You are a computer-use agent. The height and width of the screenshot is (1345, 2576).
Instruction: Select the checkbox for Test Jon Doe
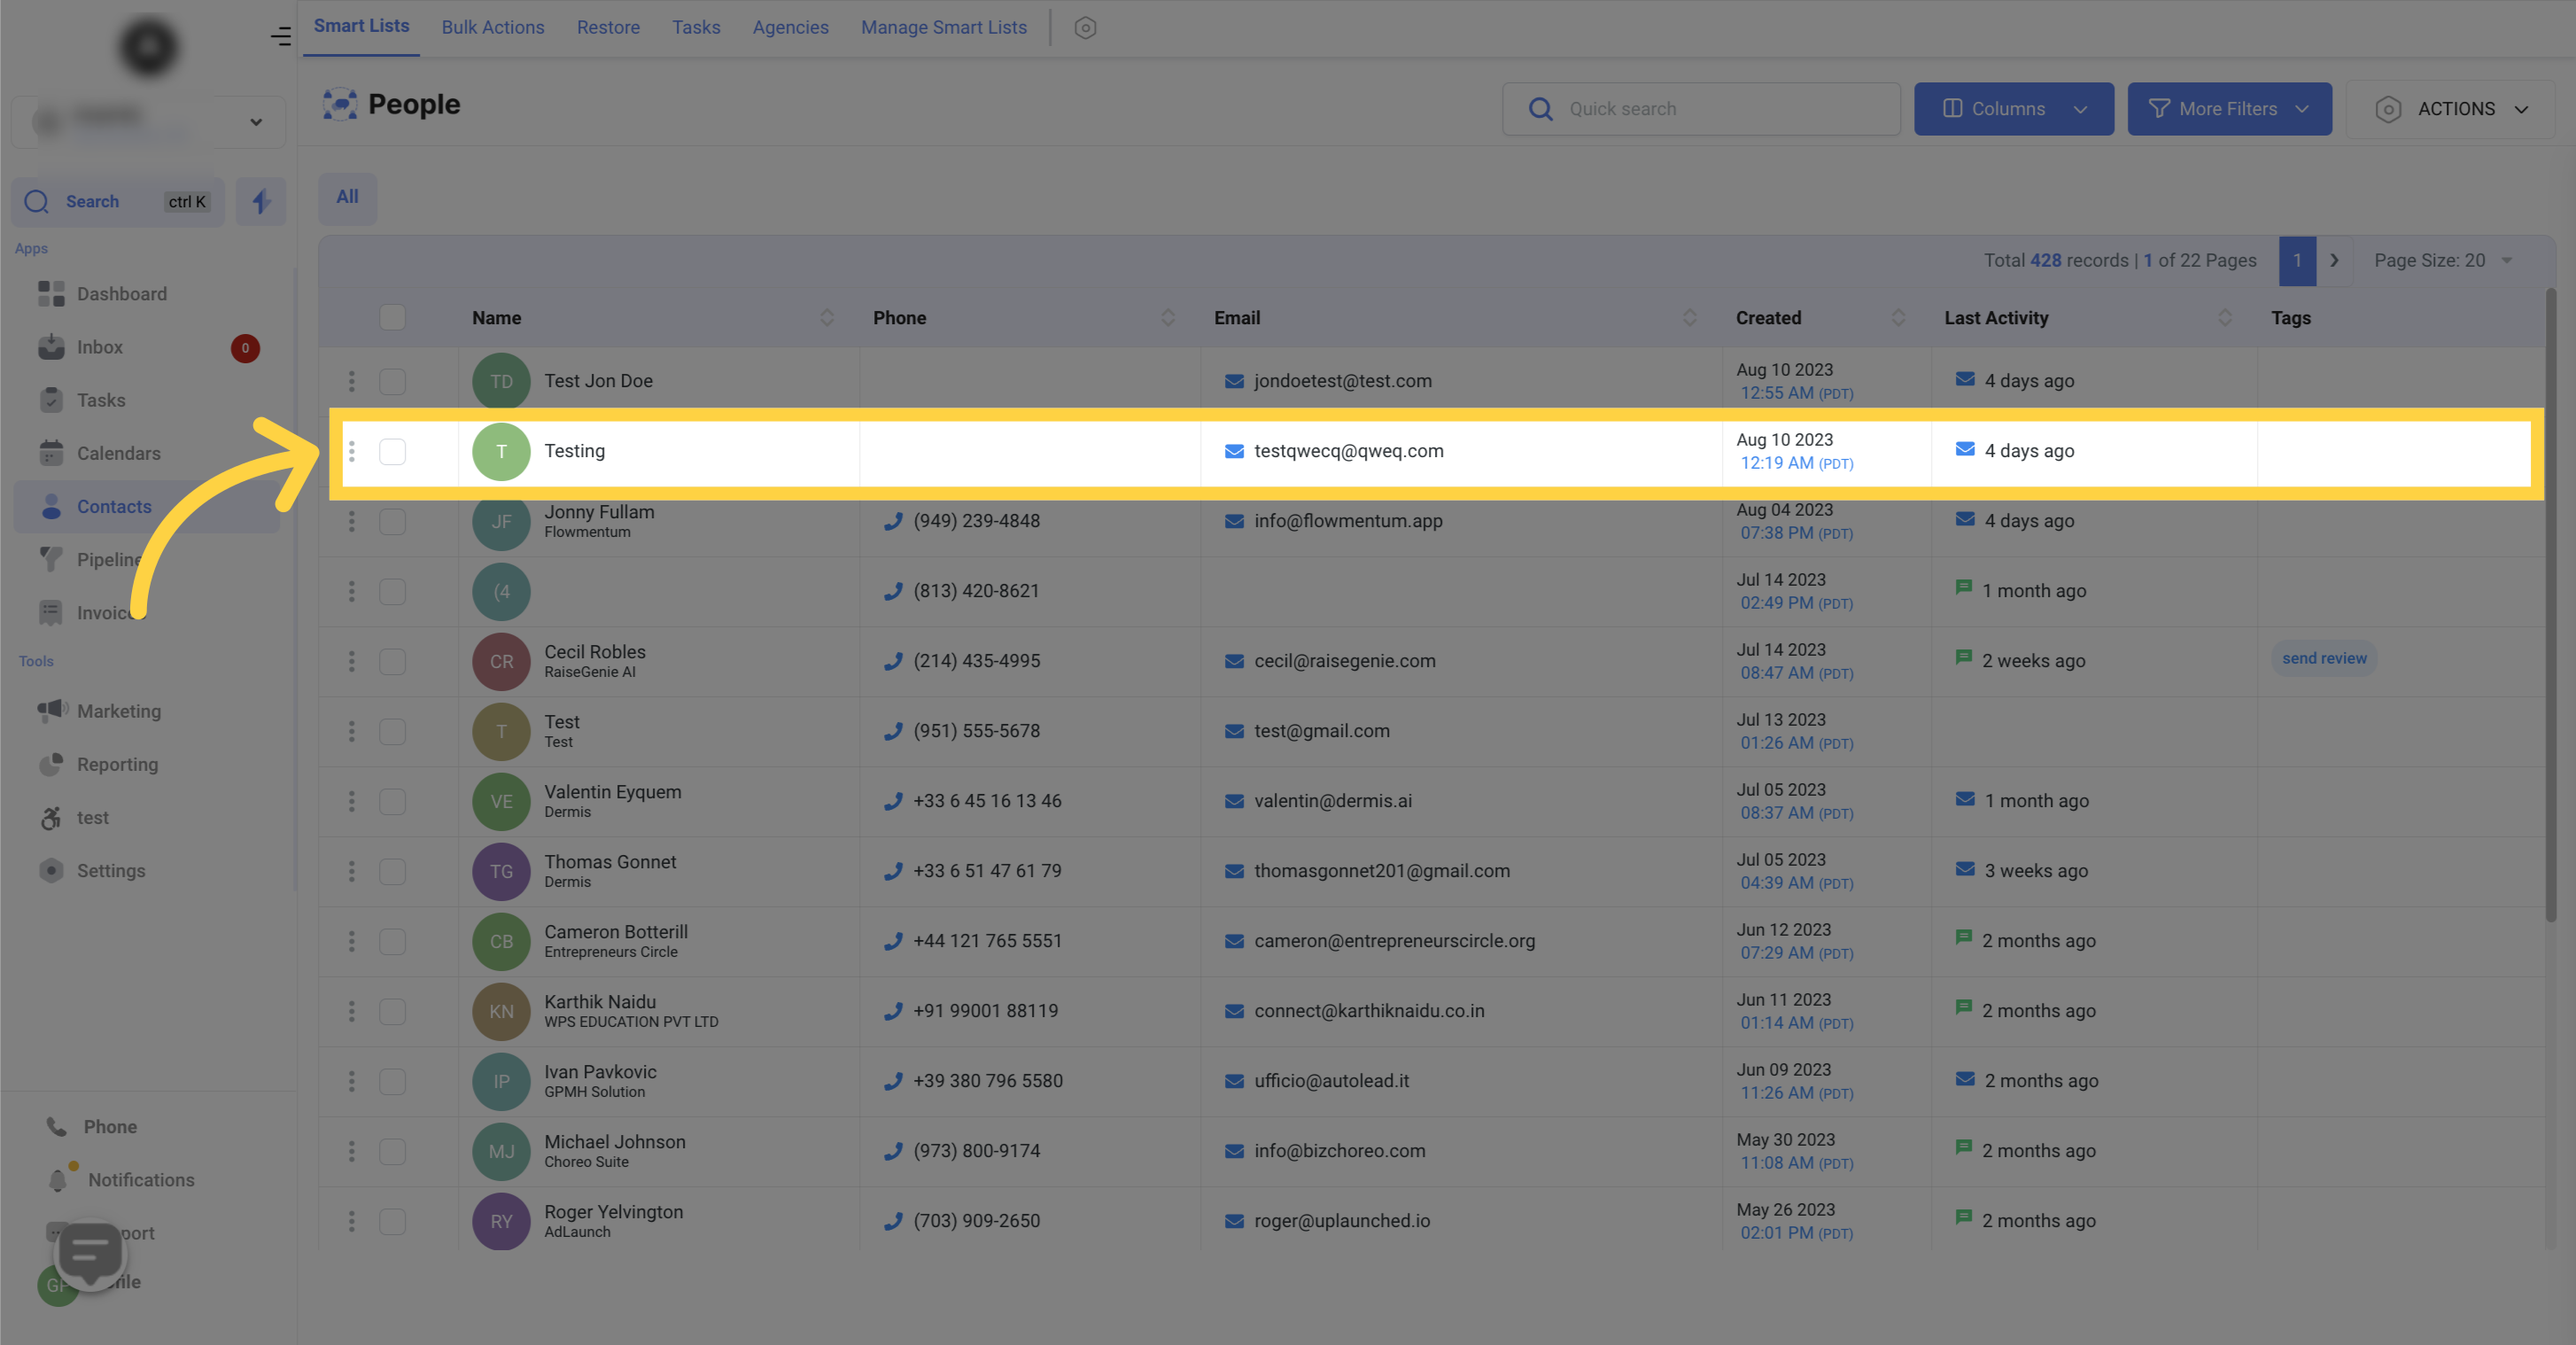tap(392, 381)
